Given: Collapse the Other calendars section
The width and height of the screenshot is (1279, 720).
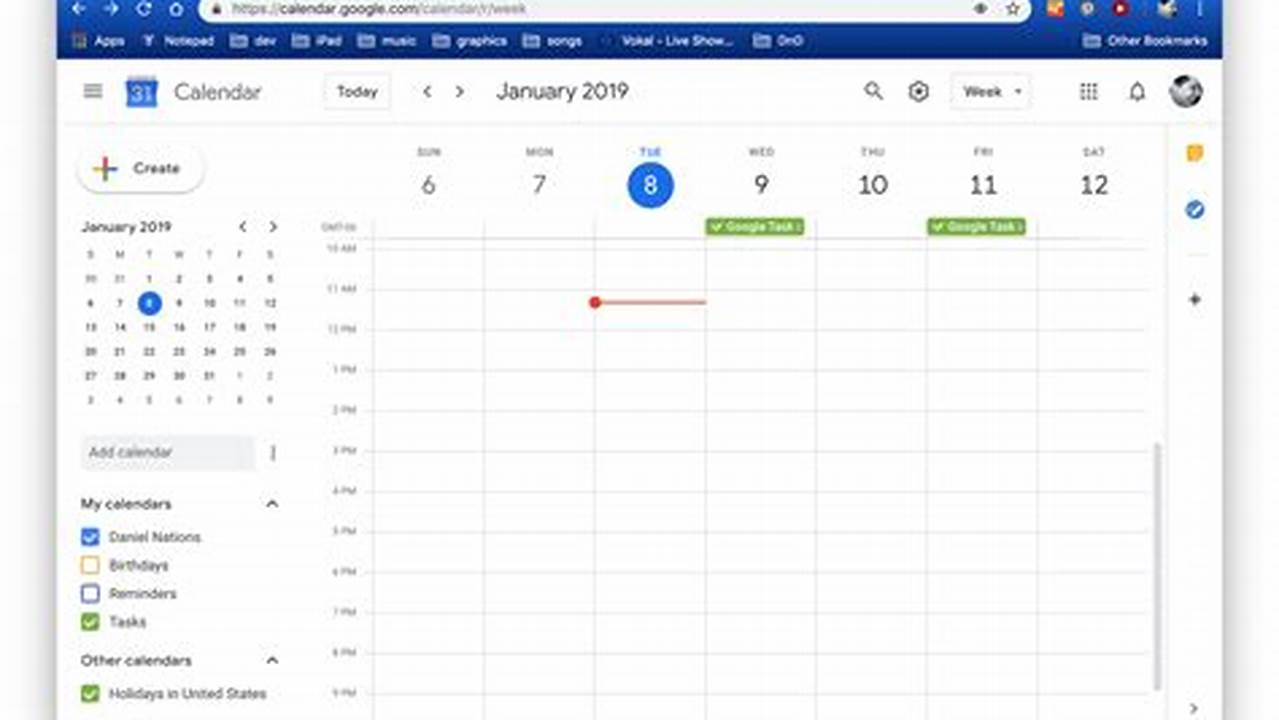Looking at the screenshot, I should [271, 660].
